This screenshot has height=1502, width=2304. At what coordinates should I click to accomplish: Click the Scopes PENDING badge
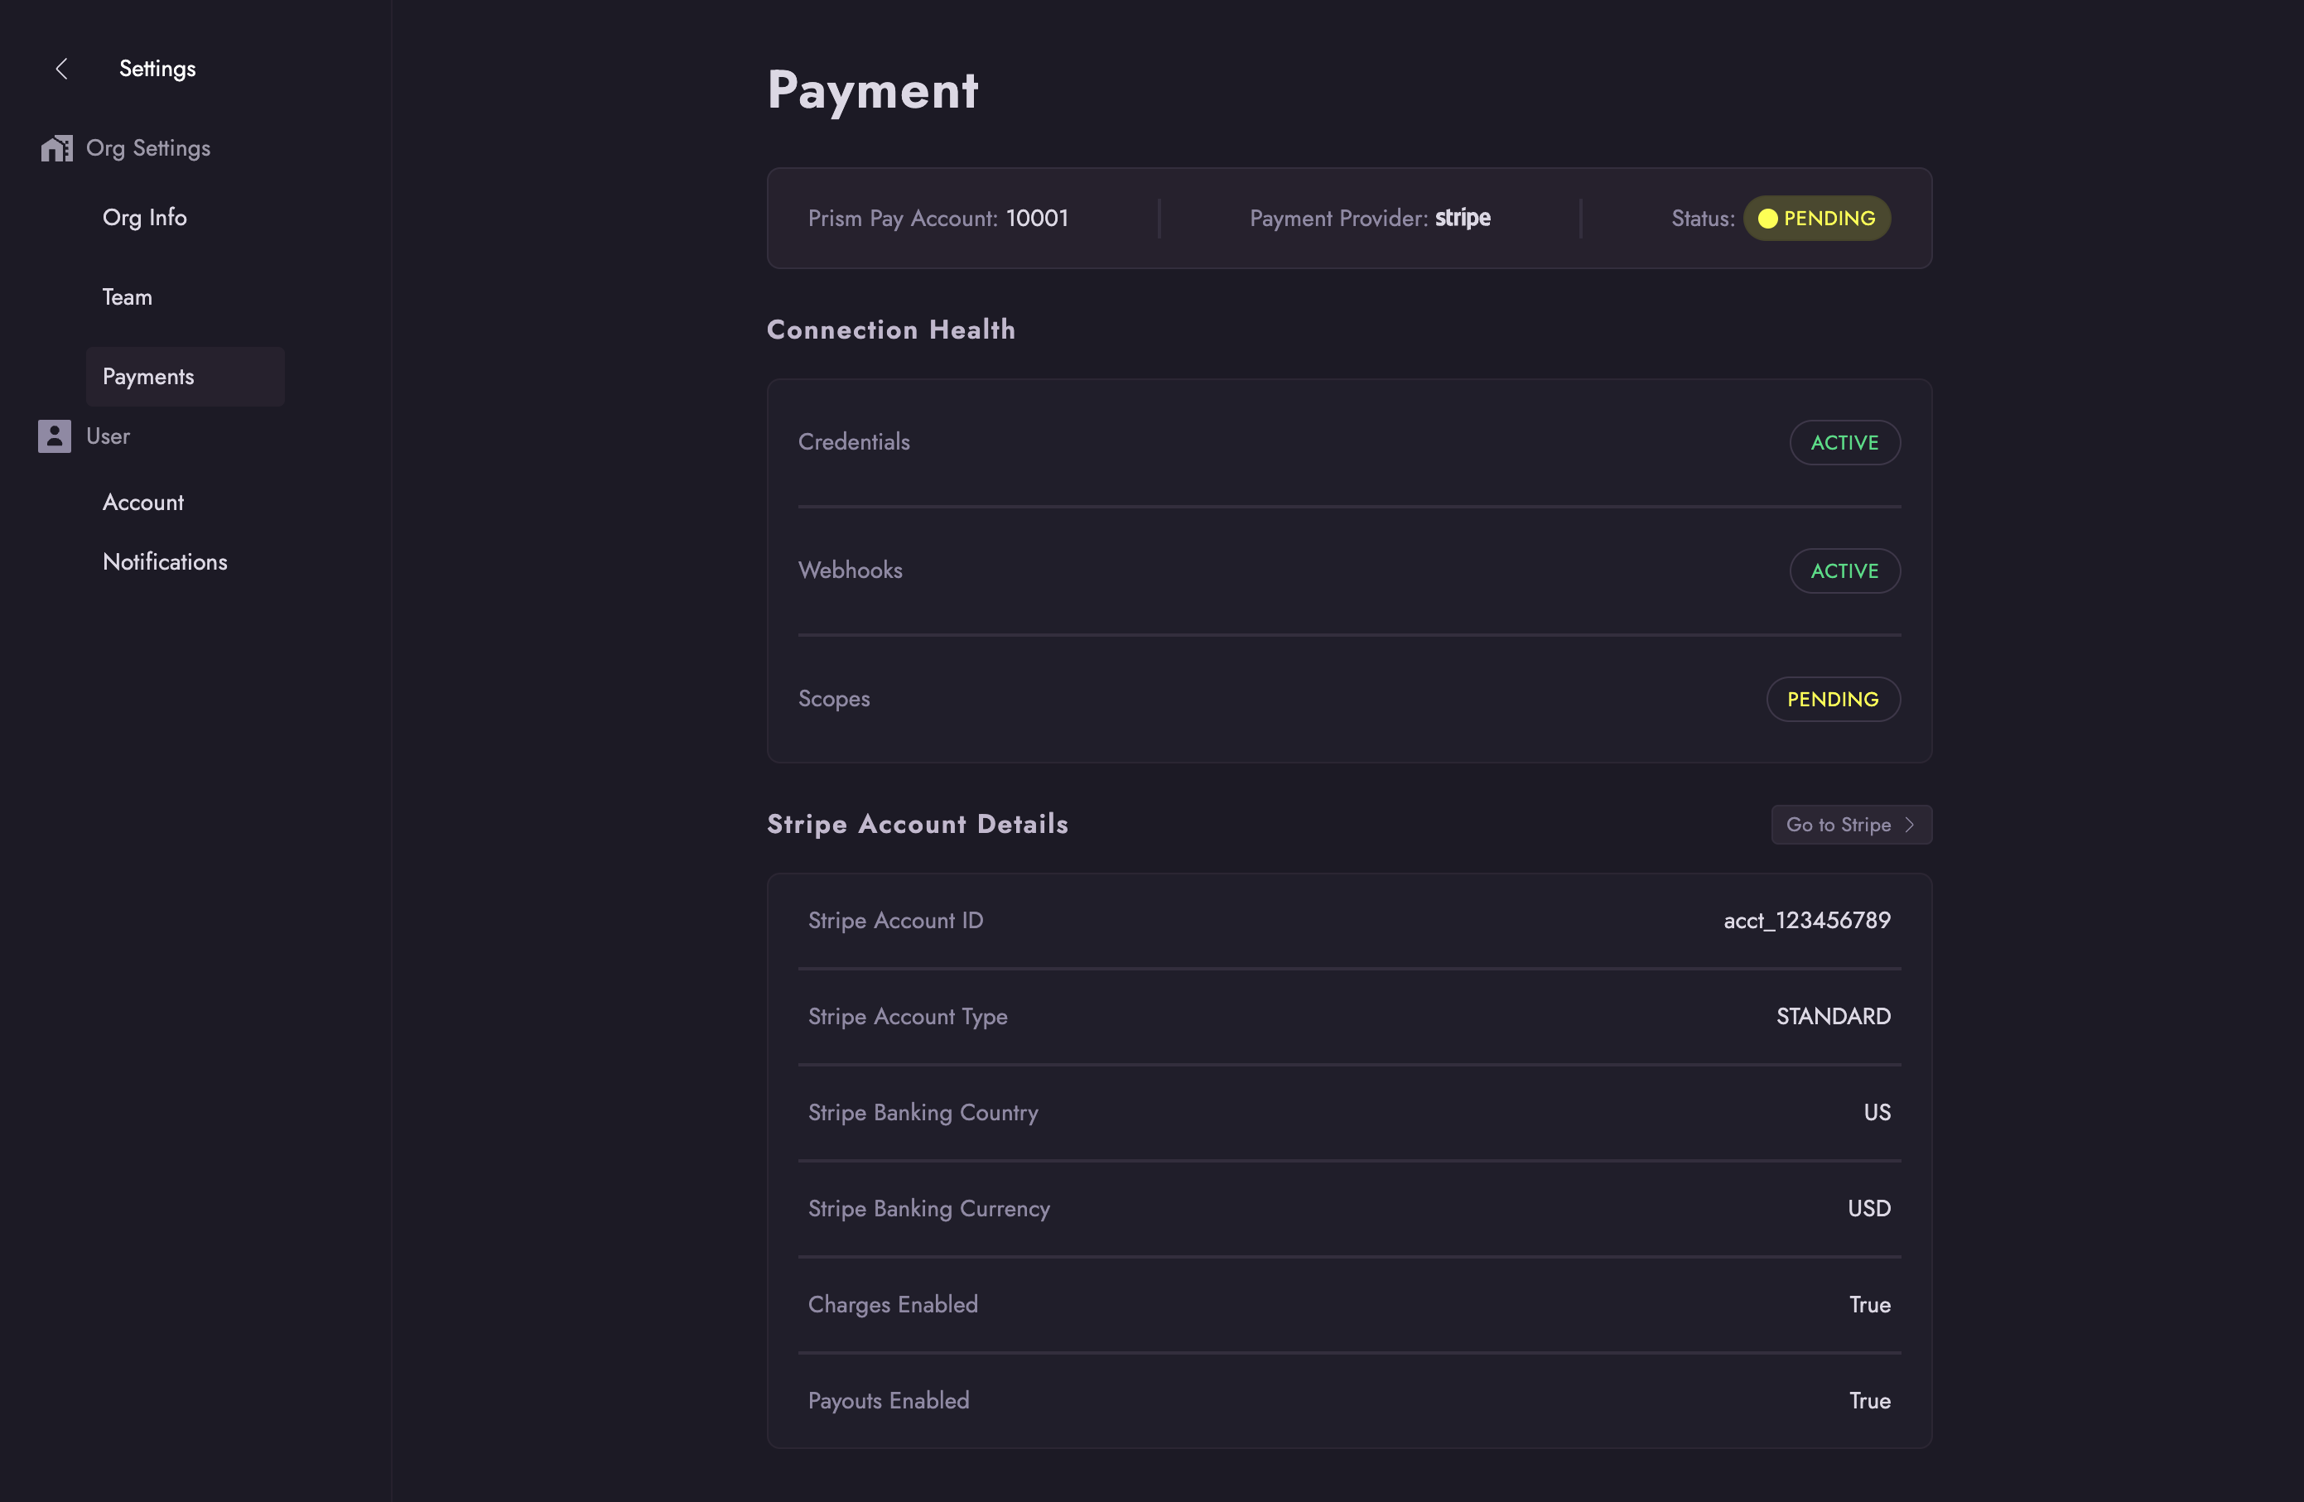(x=1832, y=699)
